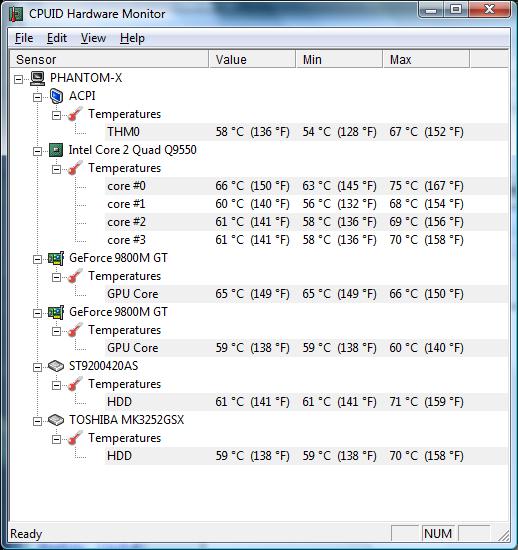Image resolution: width=518 pixels, height=550 pixels.
Task: Collapse the PHANTOM-X root node
Action: tap(18, 79)
